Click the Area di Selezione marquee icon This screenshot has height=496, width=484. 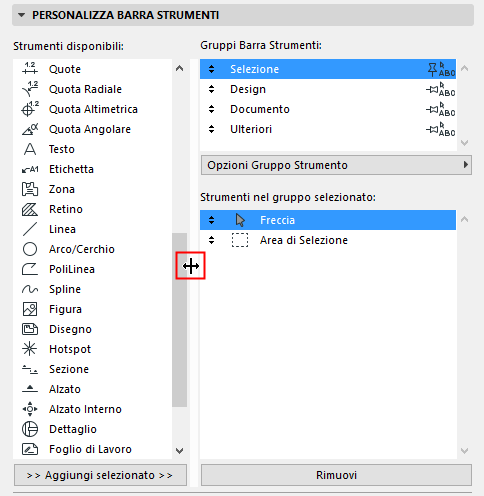240,240
